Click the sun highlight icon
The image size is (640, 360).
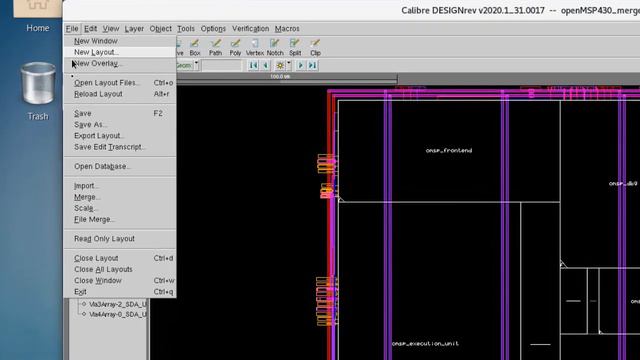pyautogui.click(x=280, y=65)
